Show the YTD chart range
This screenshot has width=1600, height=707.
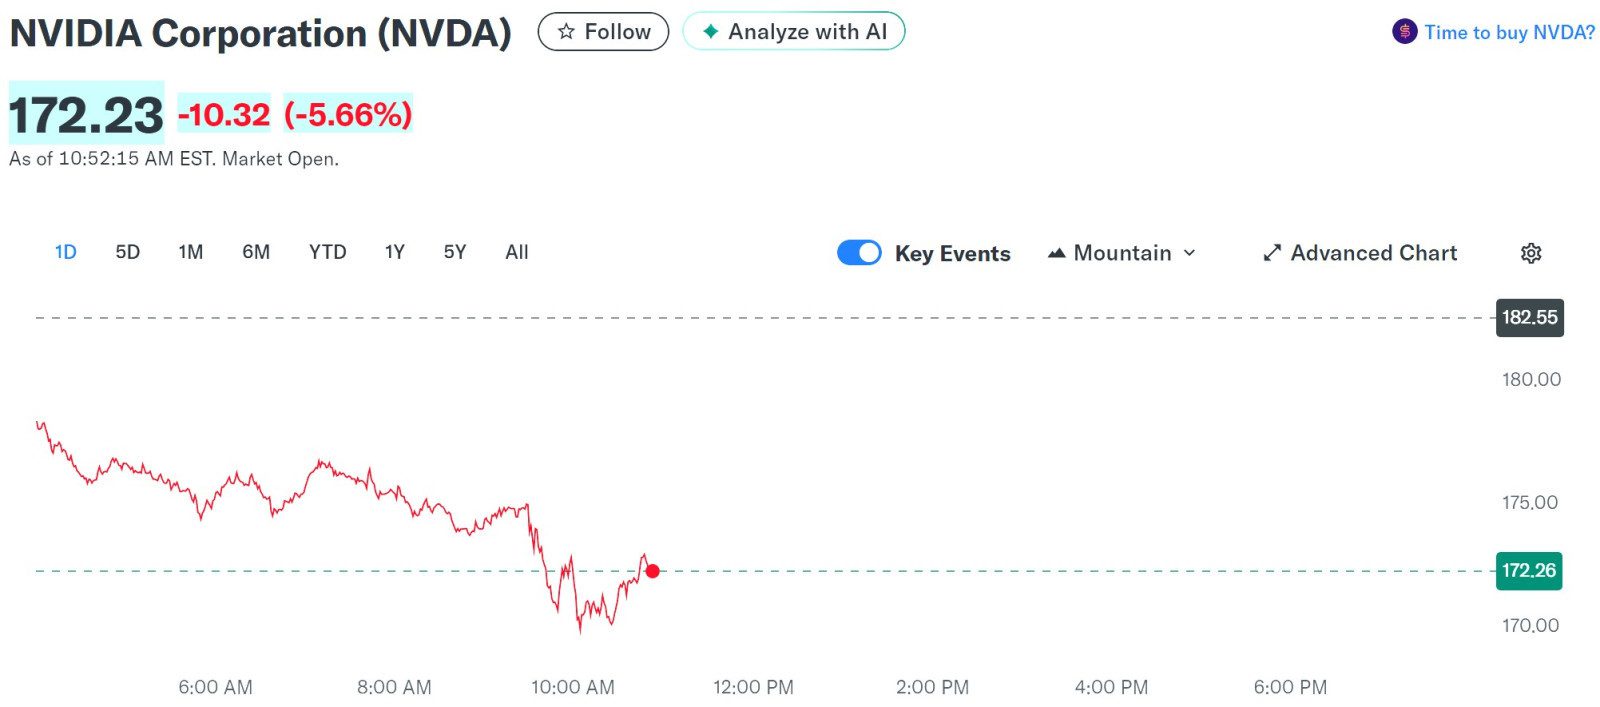point(327,252)
